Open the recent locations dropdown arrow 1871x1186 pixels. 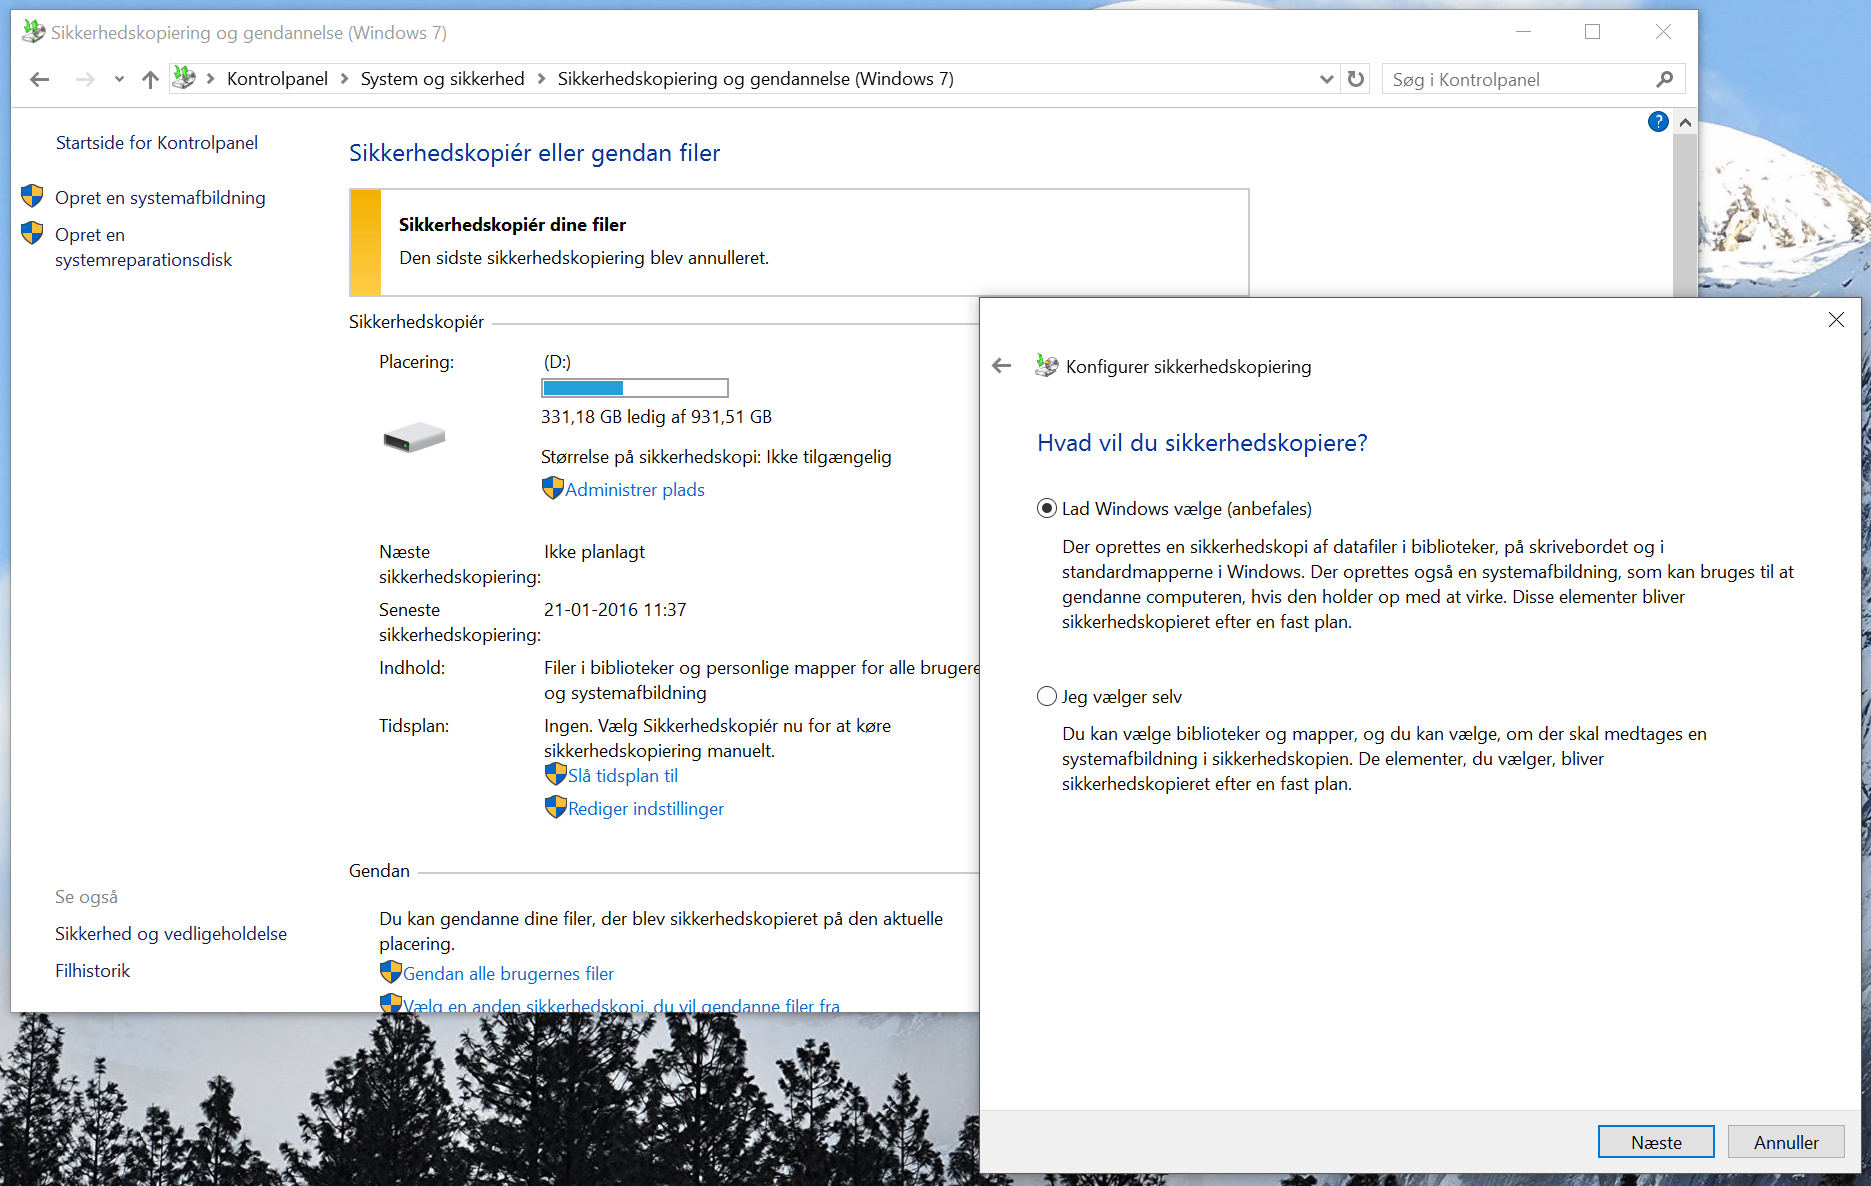click(x=119, y=79)
